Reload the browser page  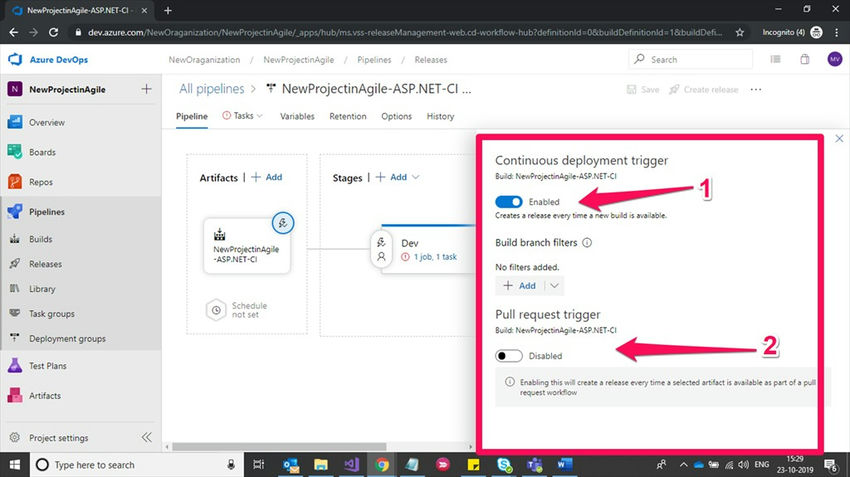53,33
